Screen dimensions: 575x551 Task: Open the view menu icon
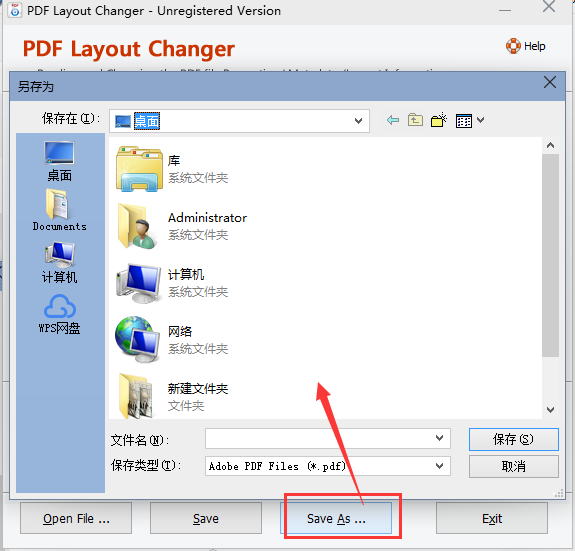point(464,121)
